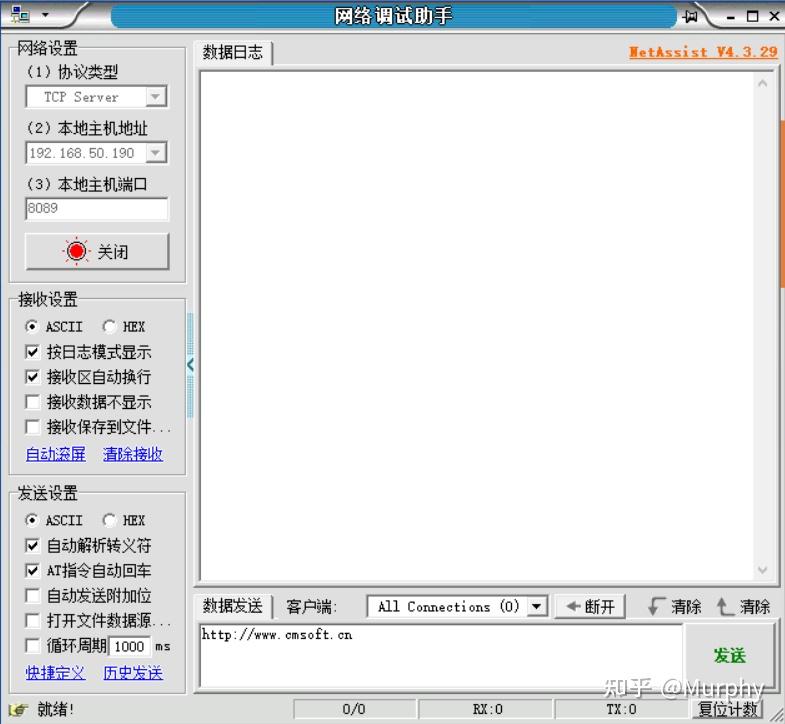Enable 循环周期 checkbox
This screenshot has height=724, width=785.
point(32,645)
